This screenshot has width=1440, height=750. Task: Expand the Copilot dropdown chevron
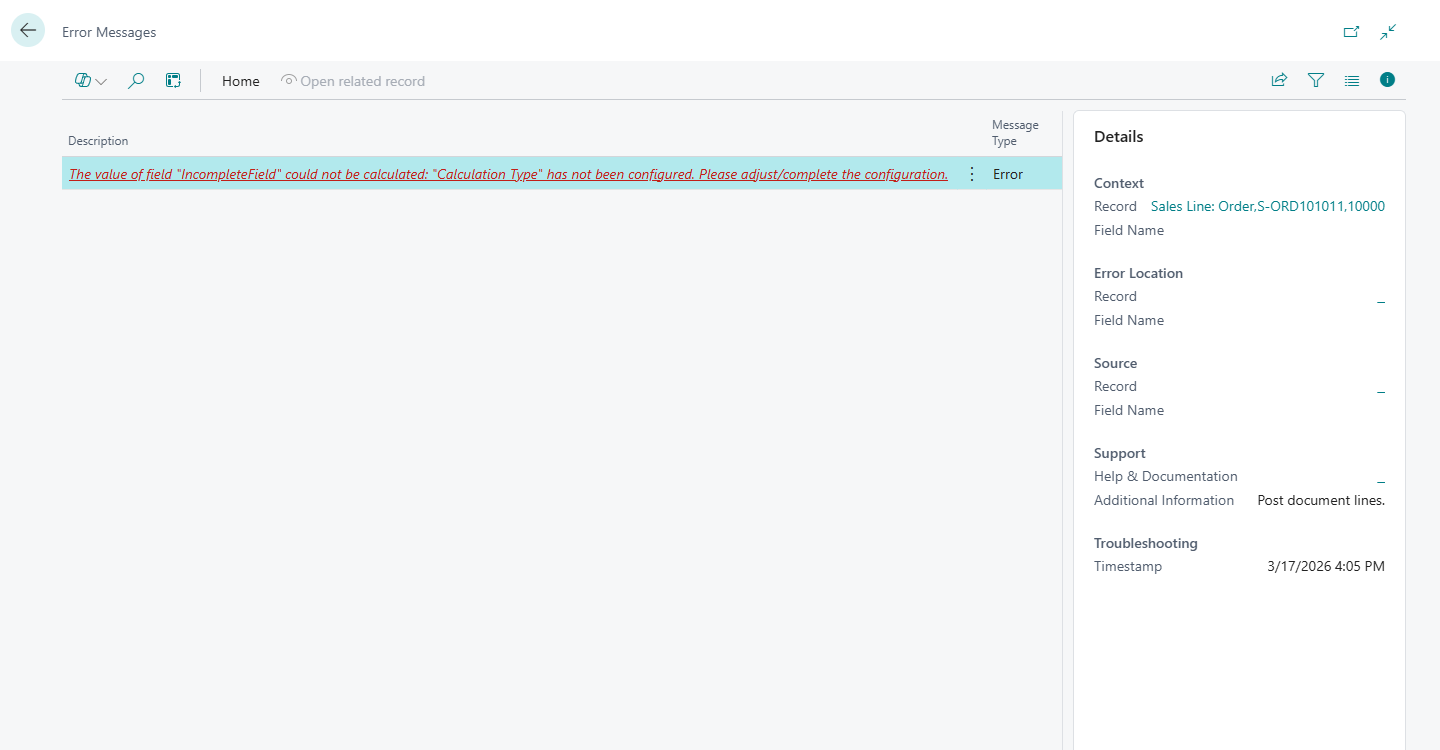click(x=101, y=82)
